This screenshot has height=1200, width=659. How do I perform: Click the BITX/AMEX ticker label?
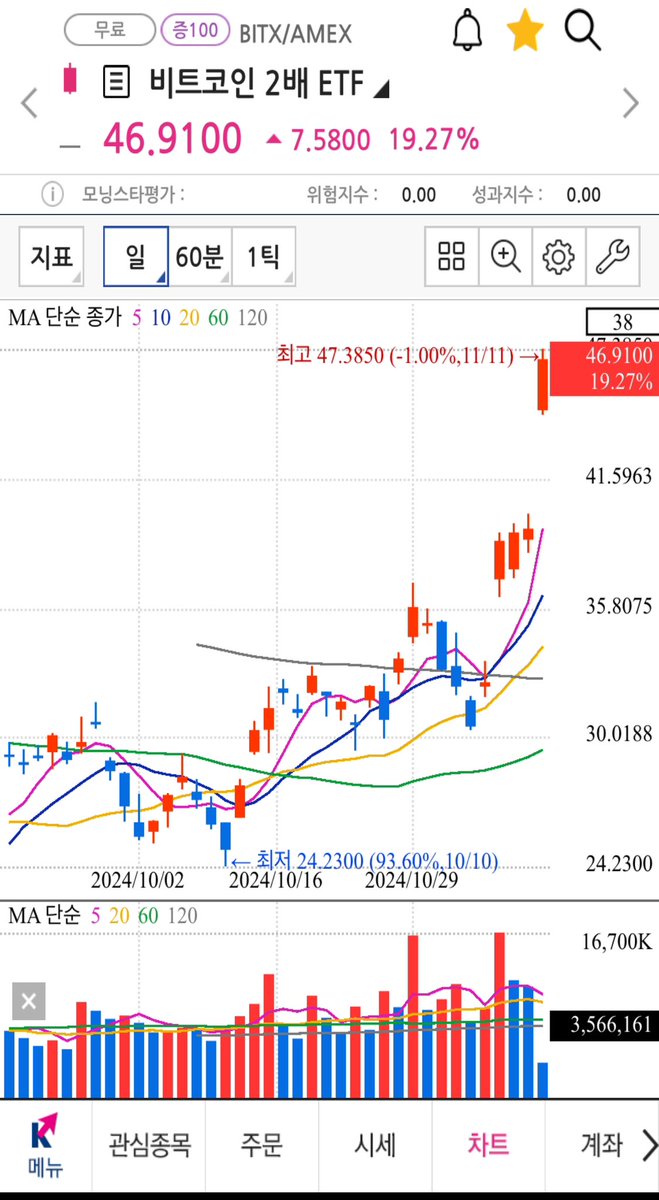coord(295,34)
